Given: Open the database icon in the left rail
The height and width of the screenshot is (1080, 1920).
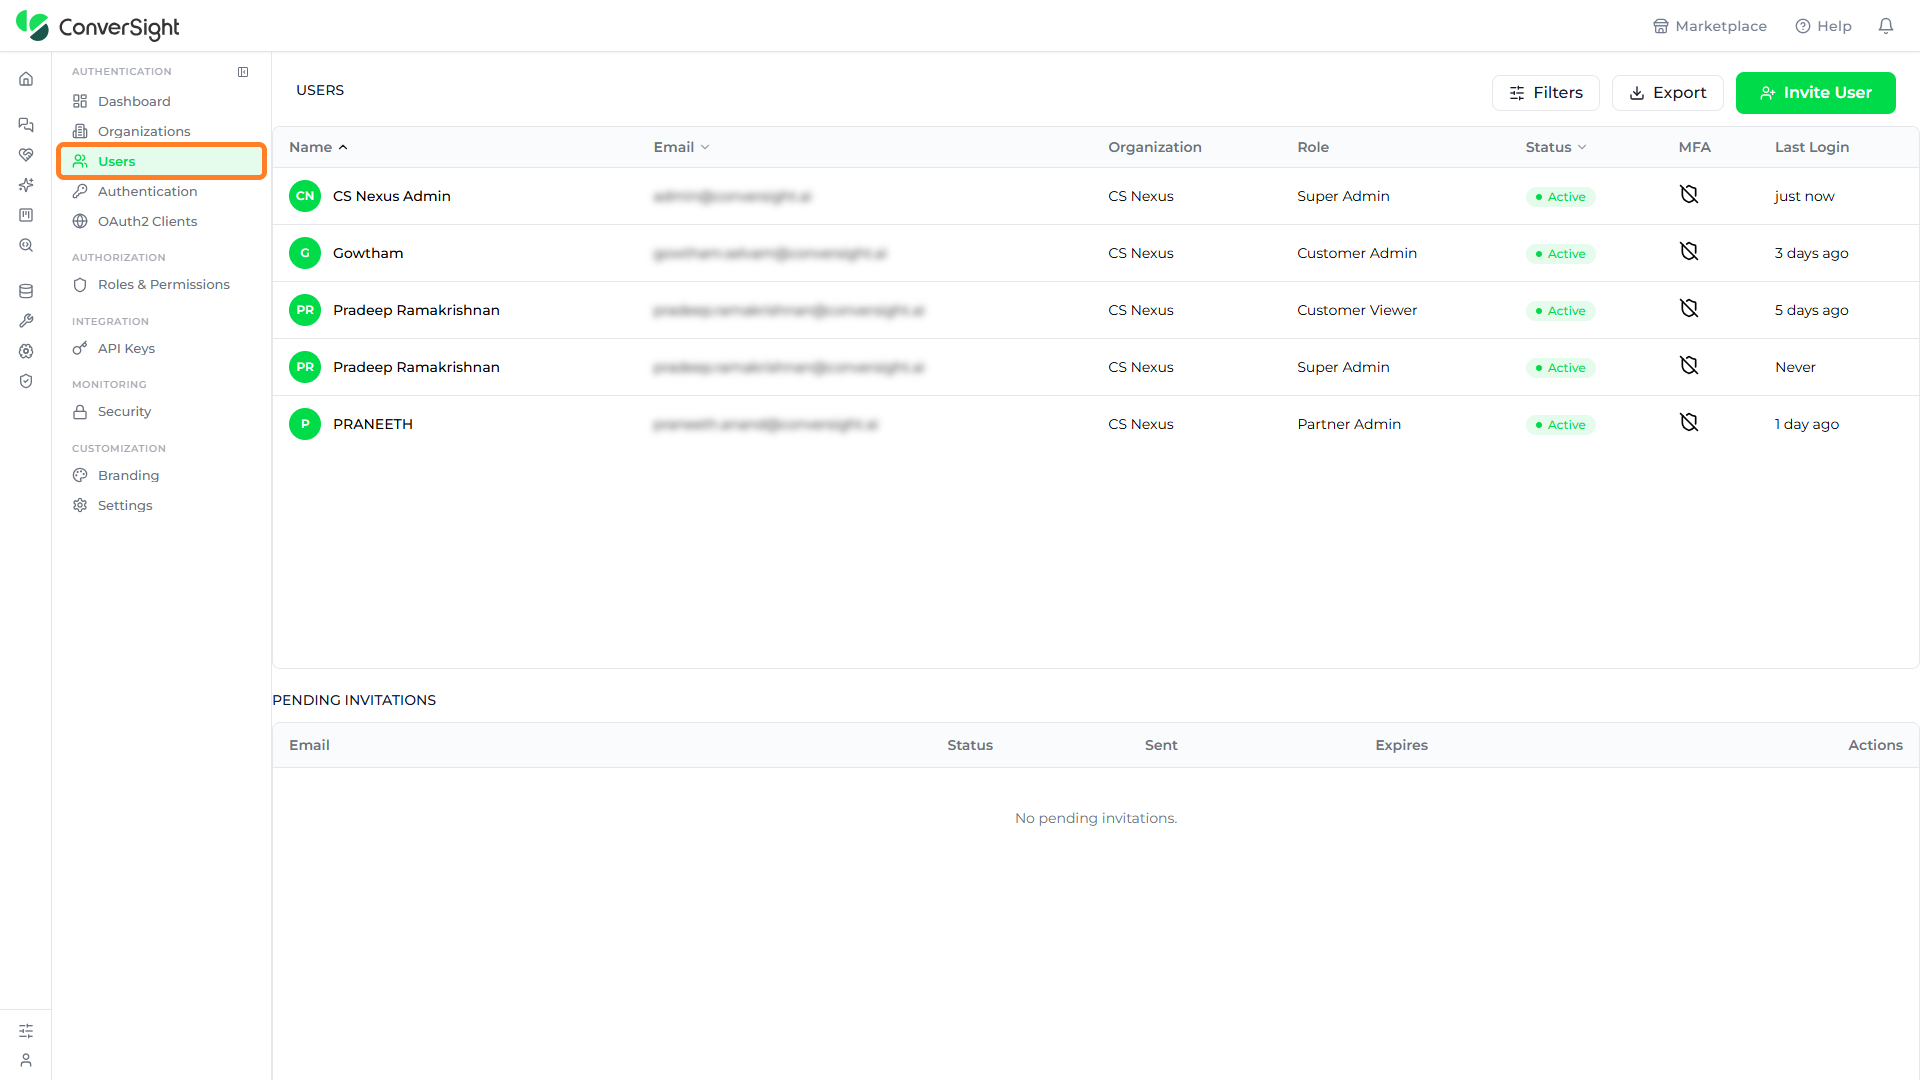Looking at the screenshot, I should pos(26,291).
